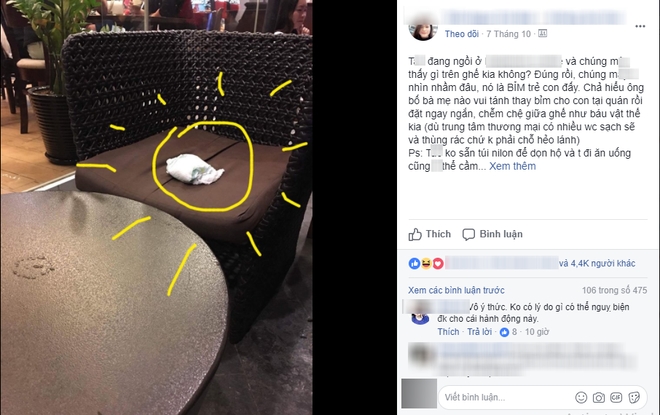This screenshot has height=415, width=660.
Task: Insert a GIF with the GIF icon
Action: (x=616, y=397)
